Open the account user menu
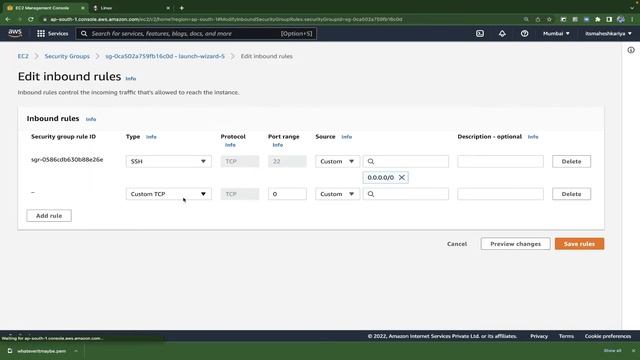Screen dimensions: 640x360 608,33
